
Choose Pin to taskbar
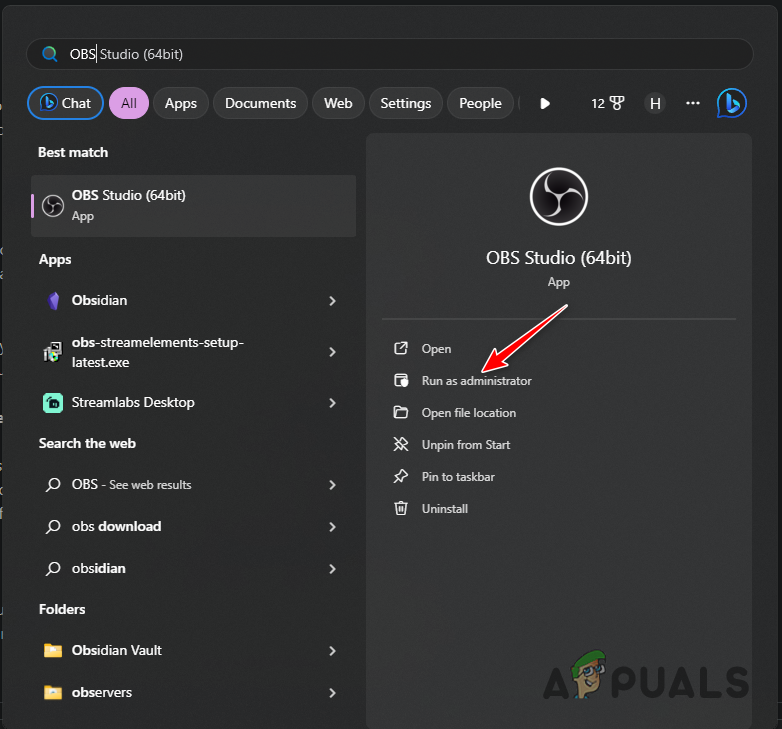click(458, 477)
